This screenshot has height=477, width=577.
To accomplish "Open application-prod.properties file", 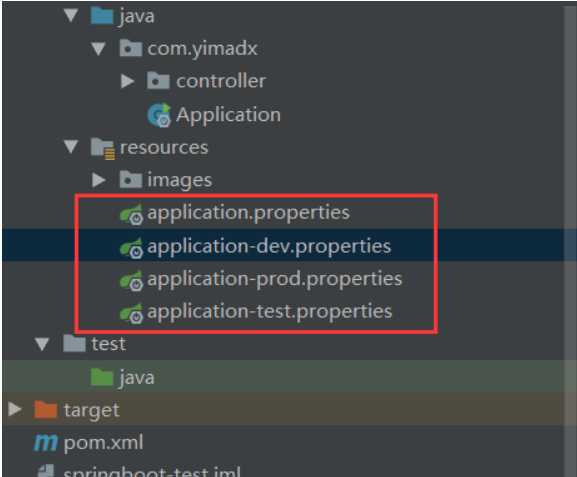I will [x=275, y=279].
